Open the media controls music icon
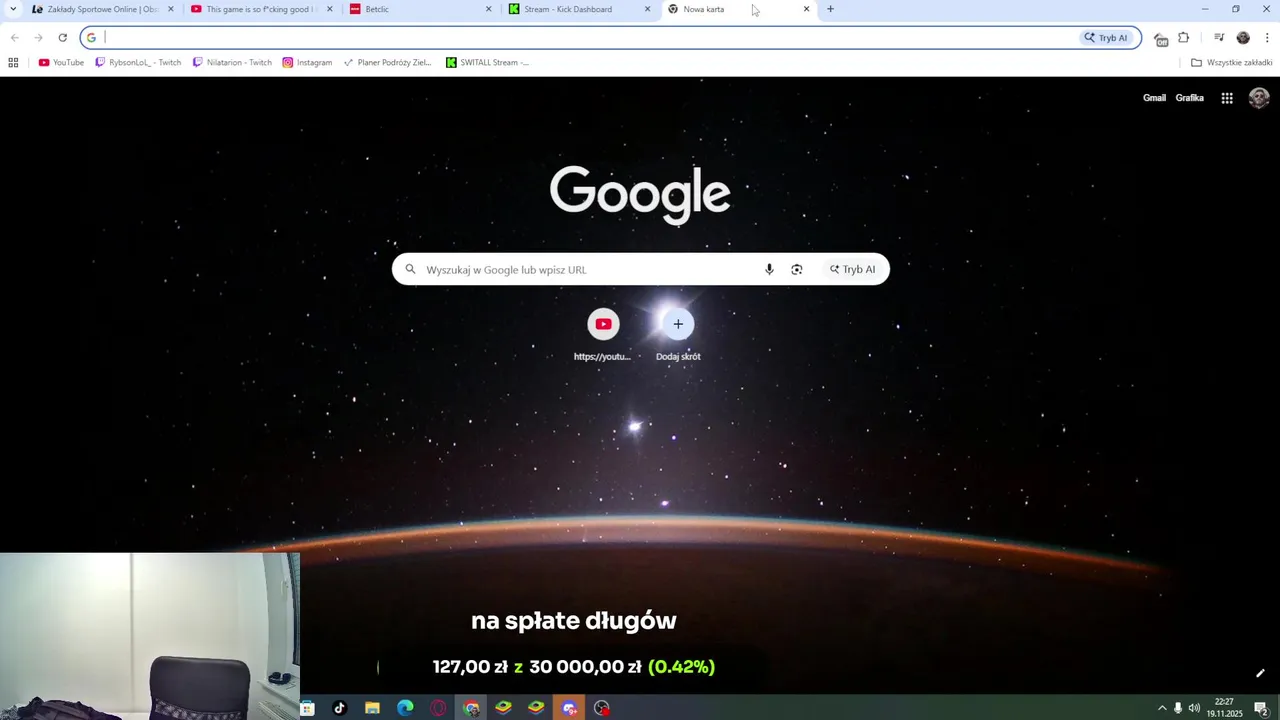Viewport: 1280px width, 720px height. [x=1219, y=38]
